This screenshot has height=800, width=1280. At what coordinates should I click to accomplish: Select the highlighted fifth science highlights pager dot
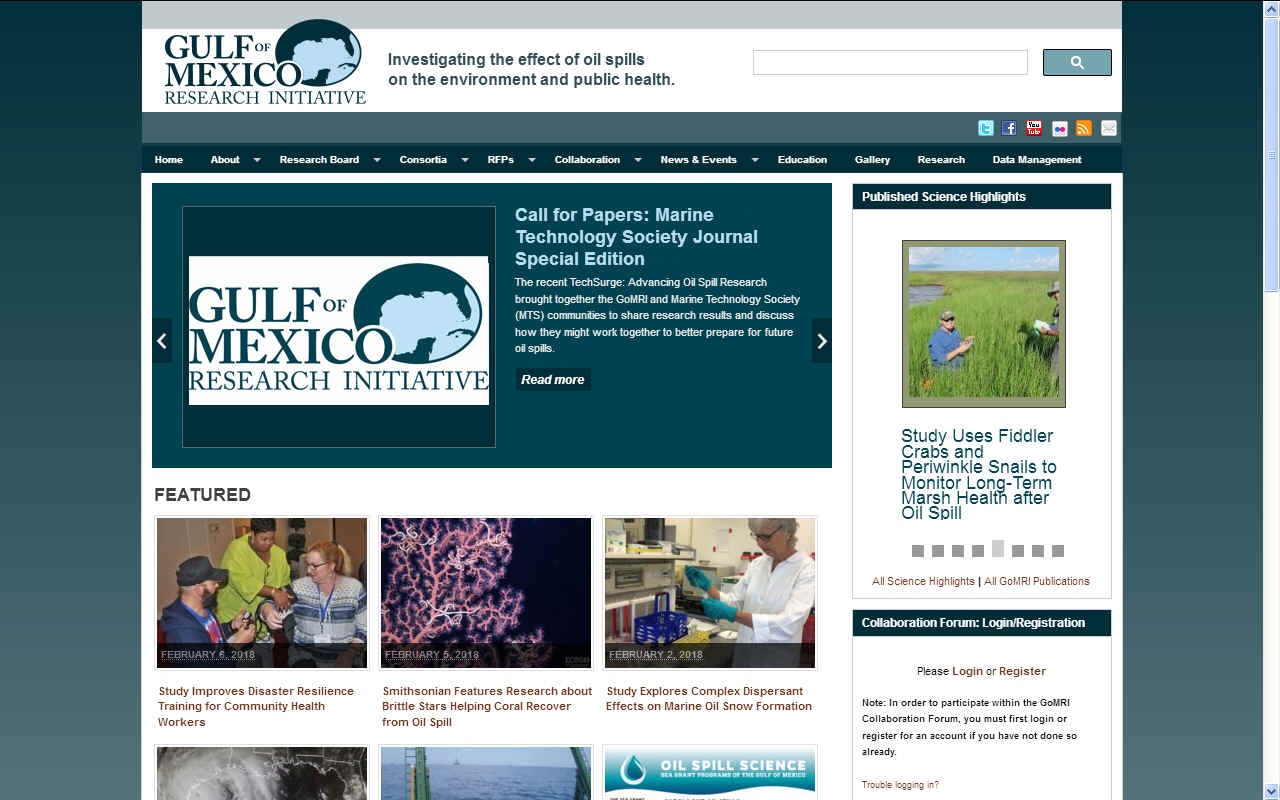point(998,548)
